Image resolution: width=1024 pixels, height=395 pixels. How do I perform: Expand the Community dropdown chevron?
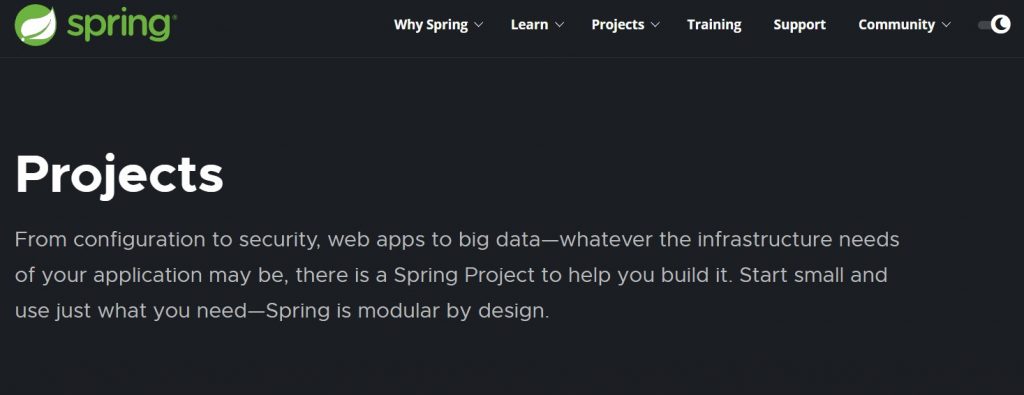coord(946,25)
